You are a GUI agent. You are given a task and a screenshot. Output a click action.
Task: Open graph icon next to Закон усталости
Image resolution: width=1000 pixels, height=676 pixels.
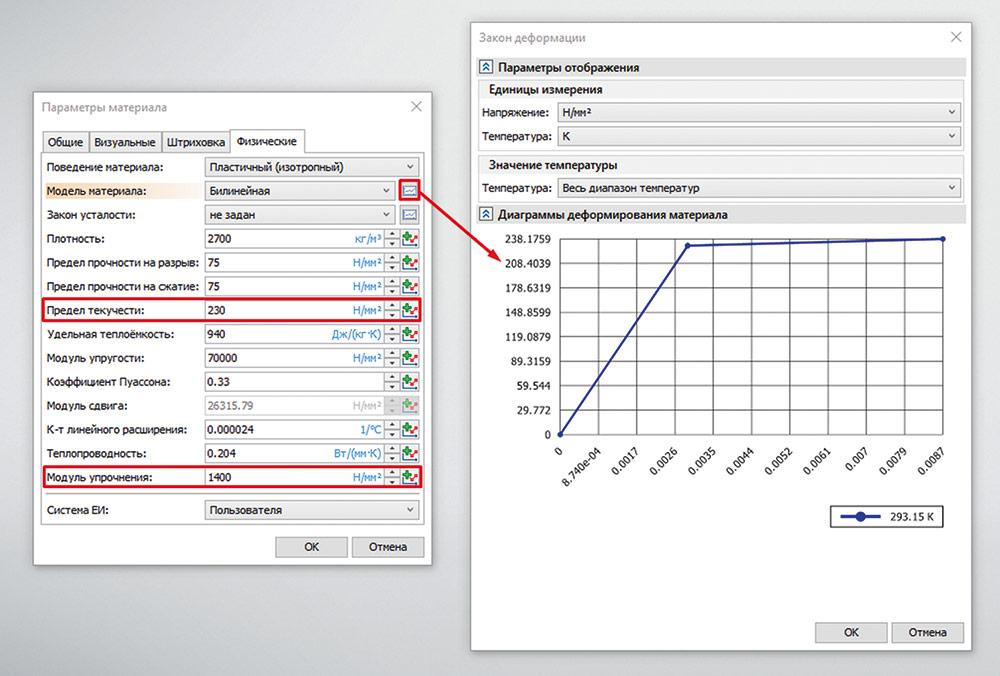tap(409, 214)
